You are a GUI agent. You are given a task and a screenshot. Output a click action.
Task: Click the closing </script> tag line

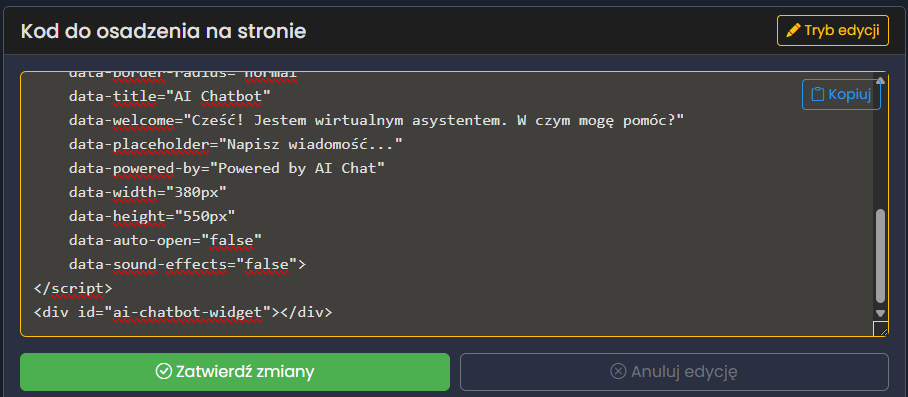click(73, 288)
